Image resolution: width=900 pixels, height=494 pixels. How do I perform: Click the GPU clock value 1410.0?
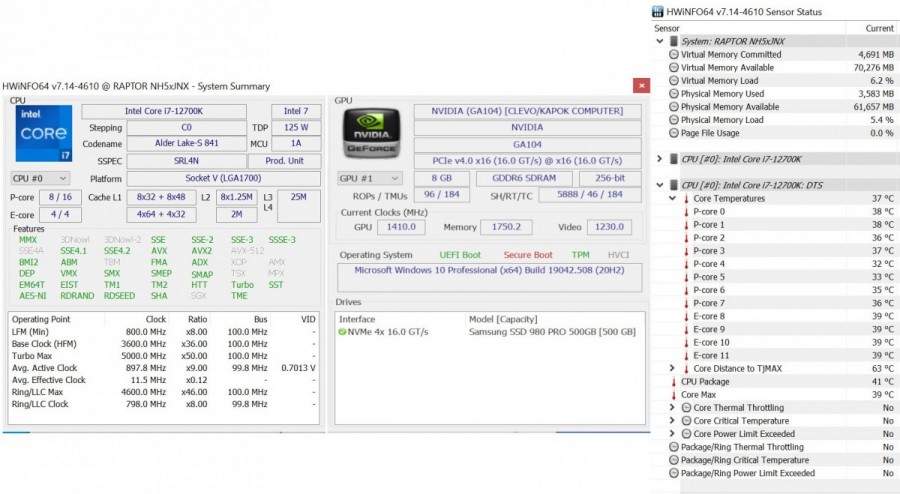click(x=401, y=227)
